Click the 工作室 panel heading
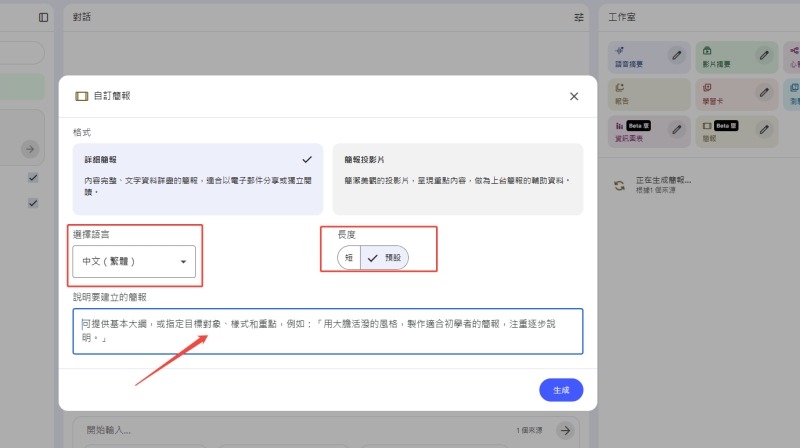This screenshot has width=800, height=448. pos(621,17)
